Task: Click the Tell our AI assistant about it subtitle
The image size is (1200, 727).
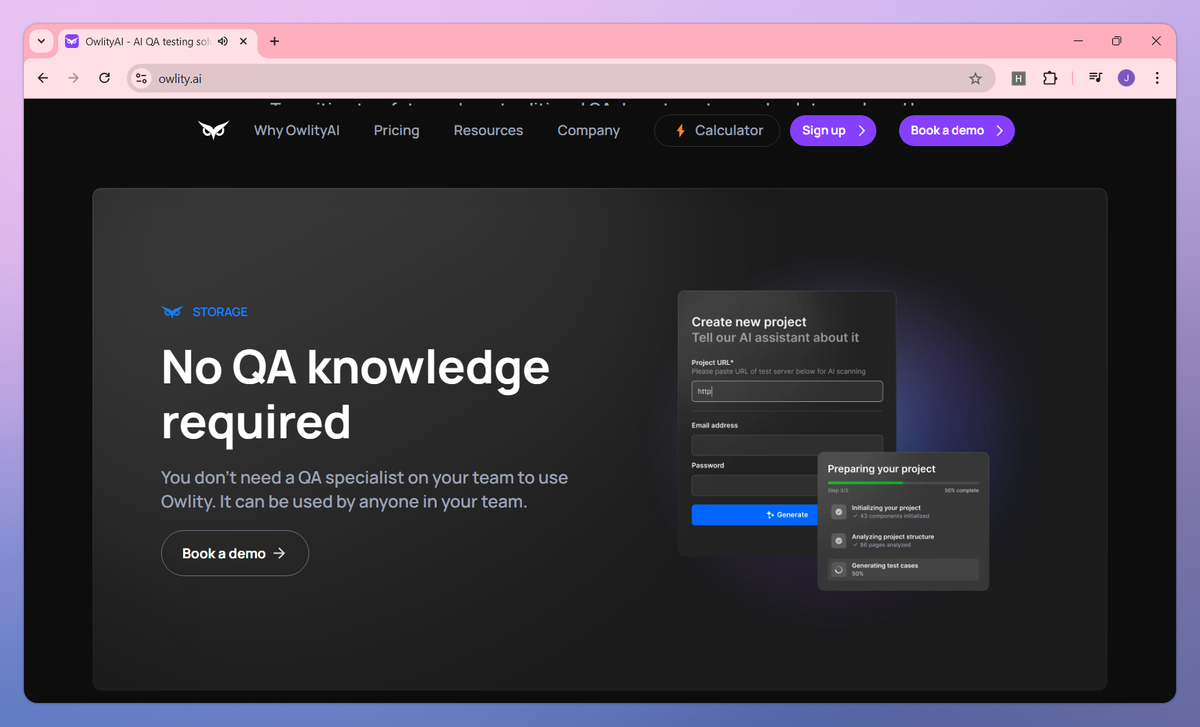Action: (x=776, y=338)
